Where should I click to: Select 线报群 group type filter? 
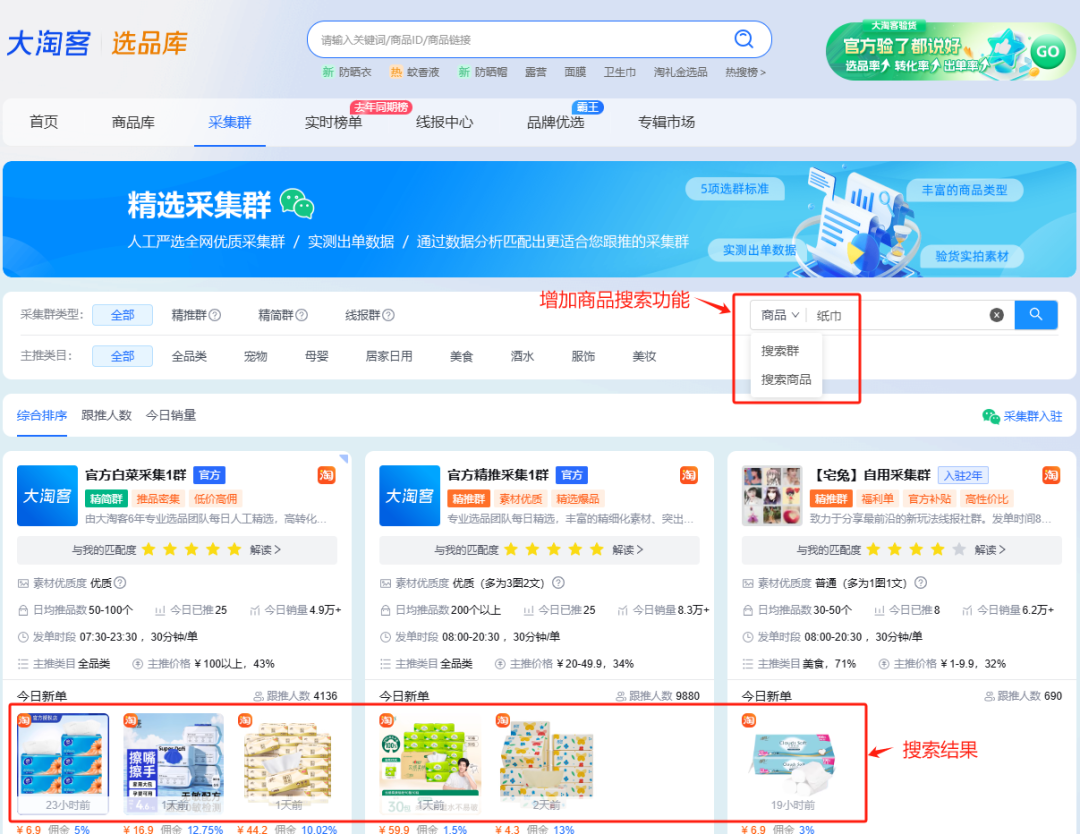pos(362,315)
